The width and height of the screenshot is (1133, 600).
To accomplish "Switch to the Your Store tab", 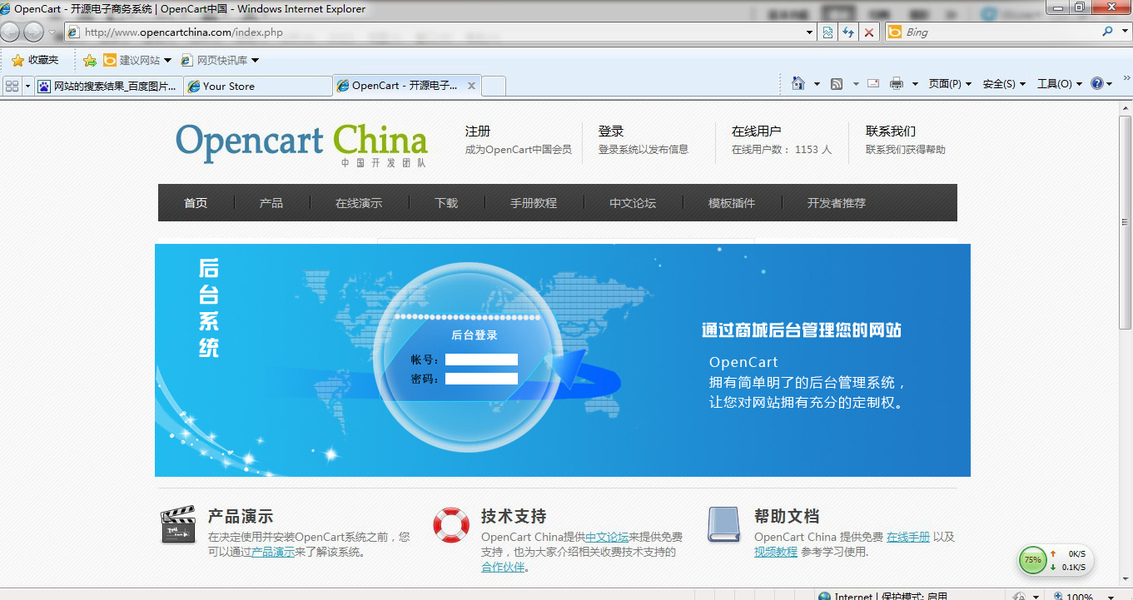I will [258, 86].
